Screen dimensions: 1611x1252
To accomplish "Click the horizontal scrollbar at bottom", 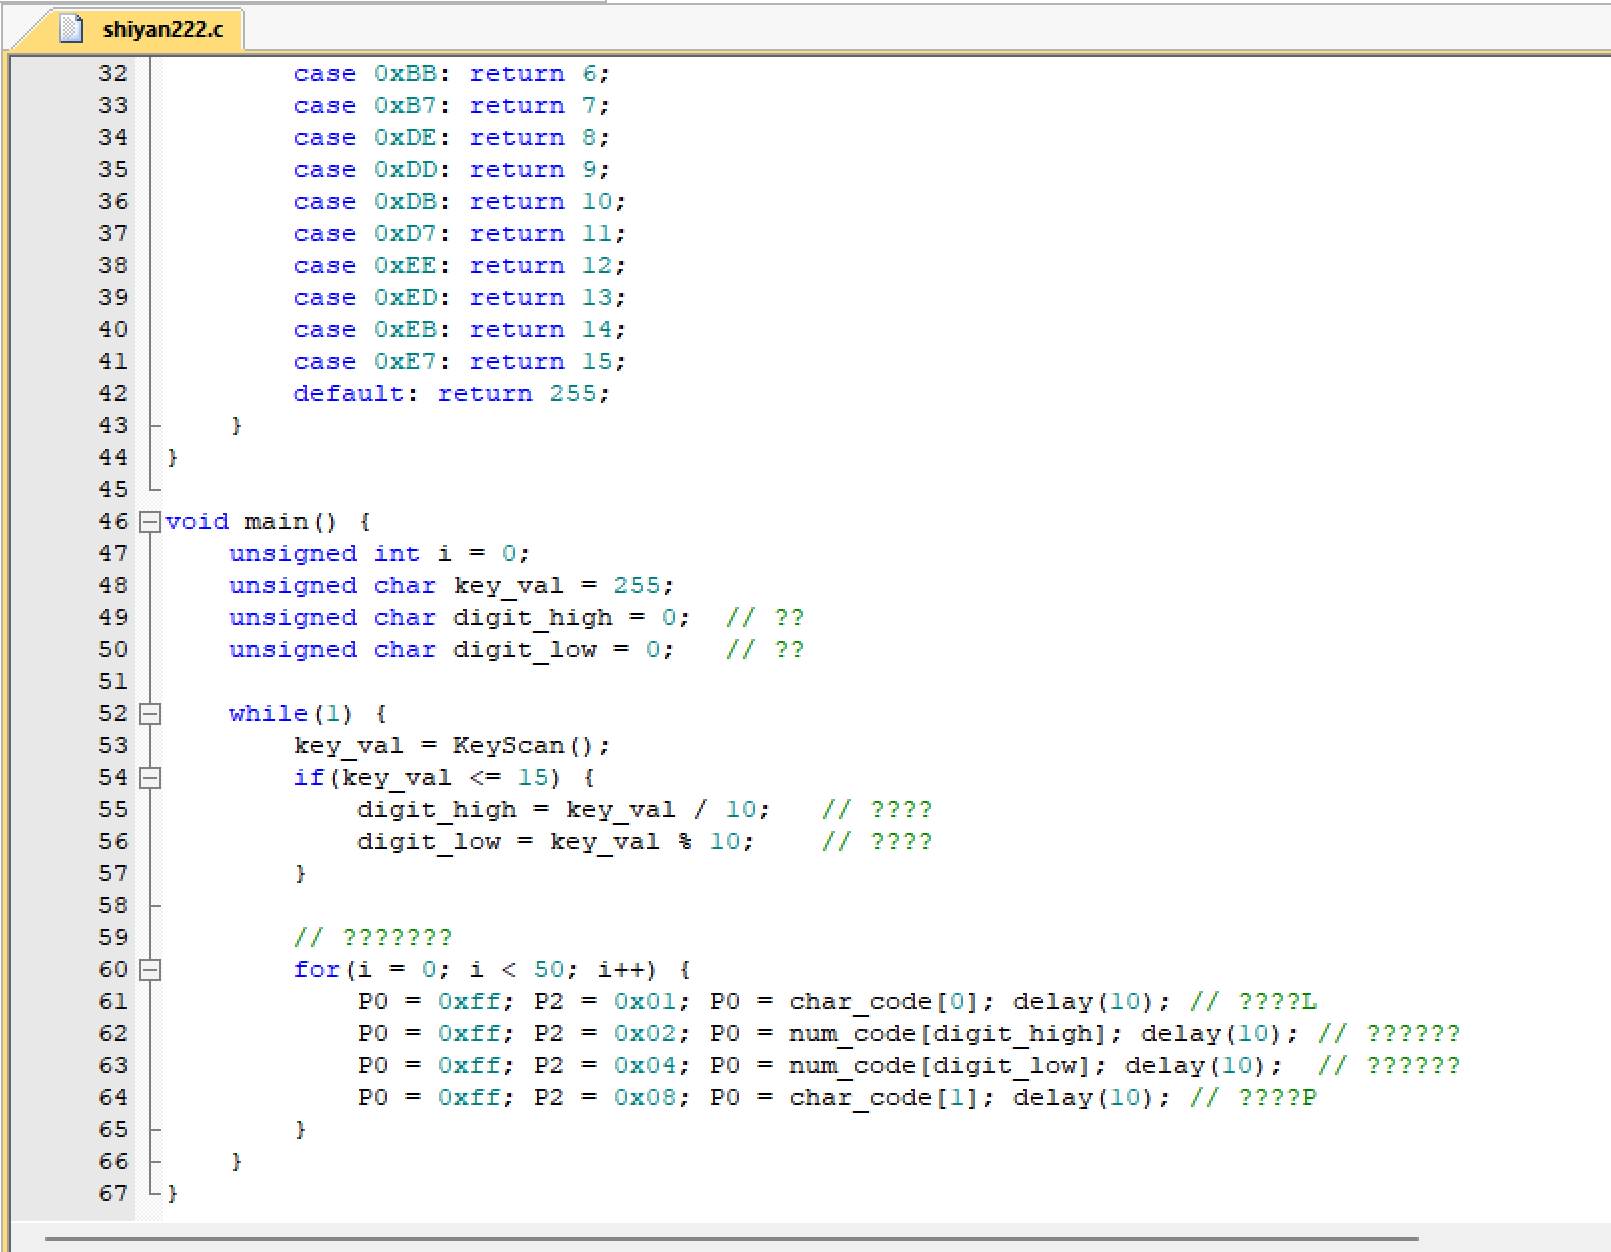I will tap(731, 1239).
